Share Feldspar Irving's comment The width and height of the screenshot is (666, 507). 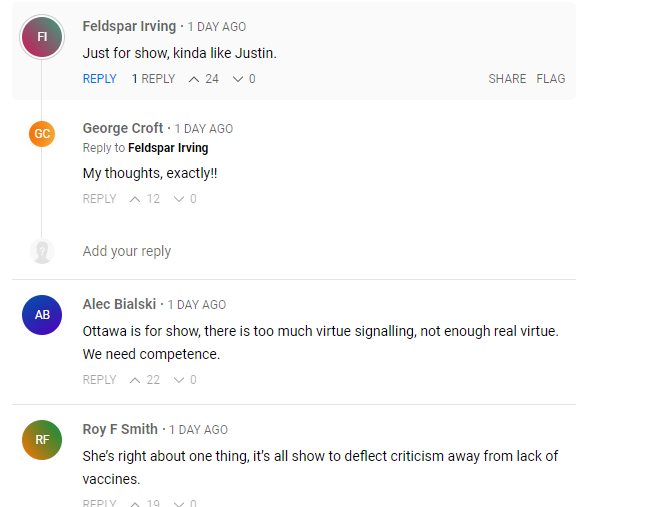(x=507, y=79)
